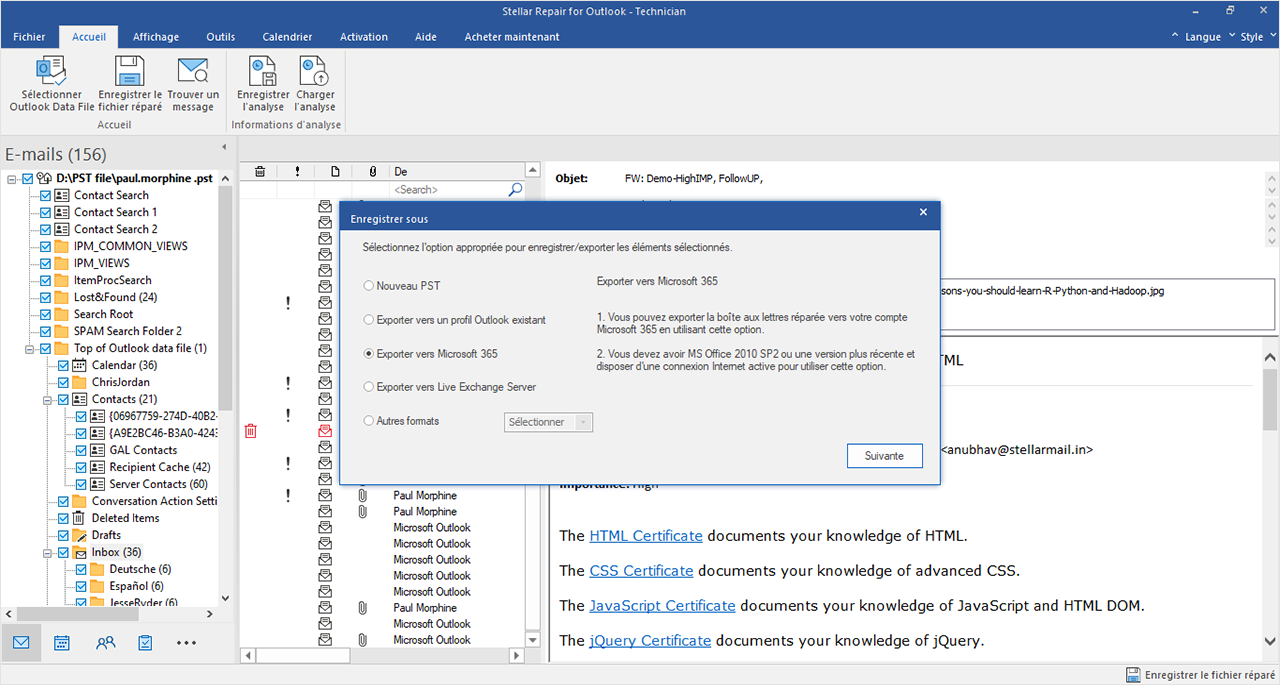Open the tasks view in bottom bar

pos(145,643)
